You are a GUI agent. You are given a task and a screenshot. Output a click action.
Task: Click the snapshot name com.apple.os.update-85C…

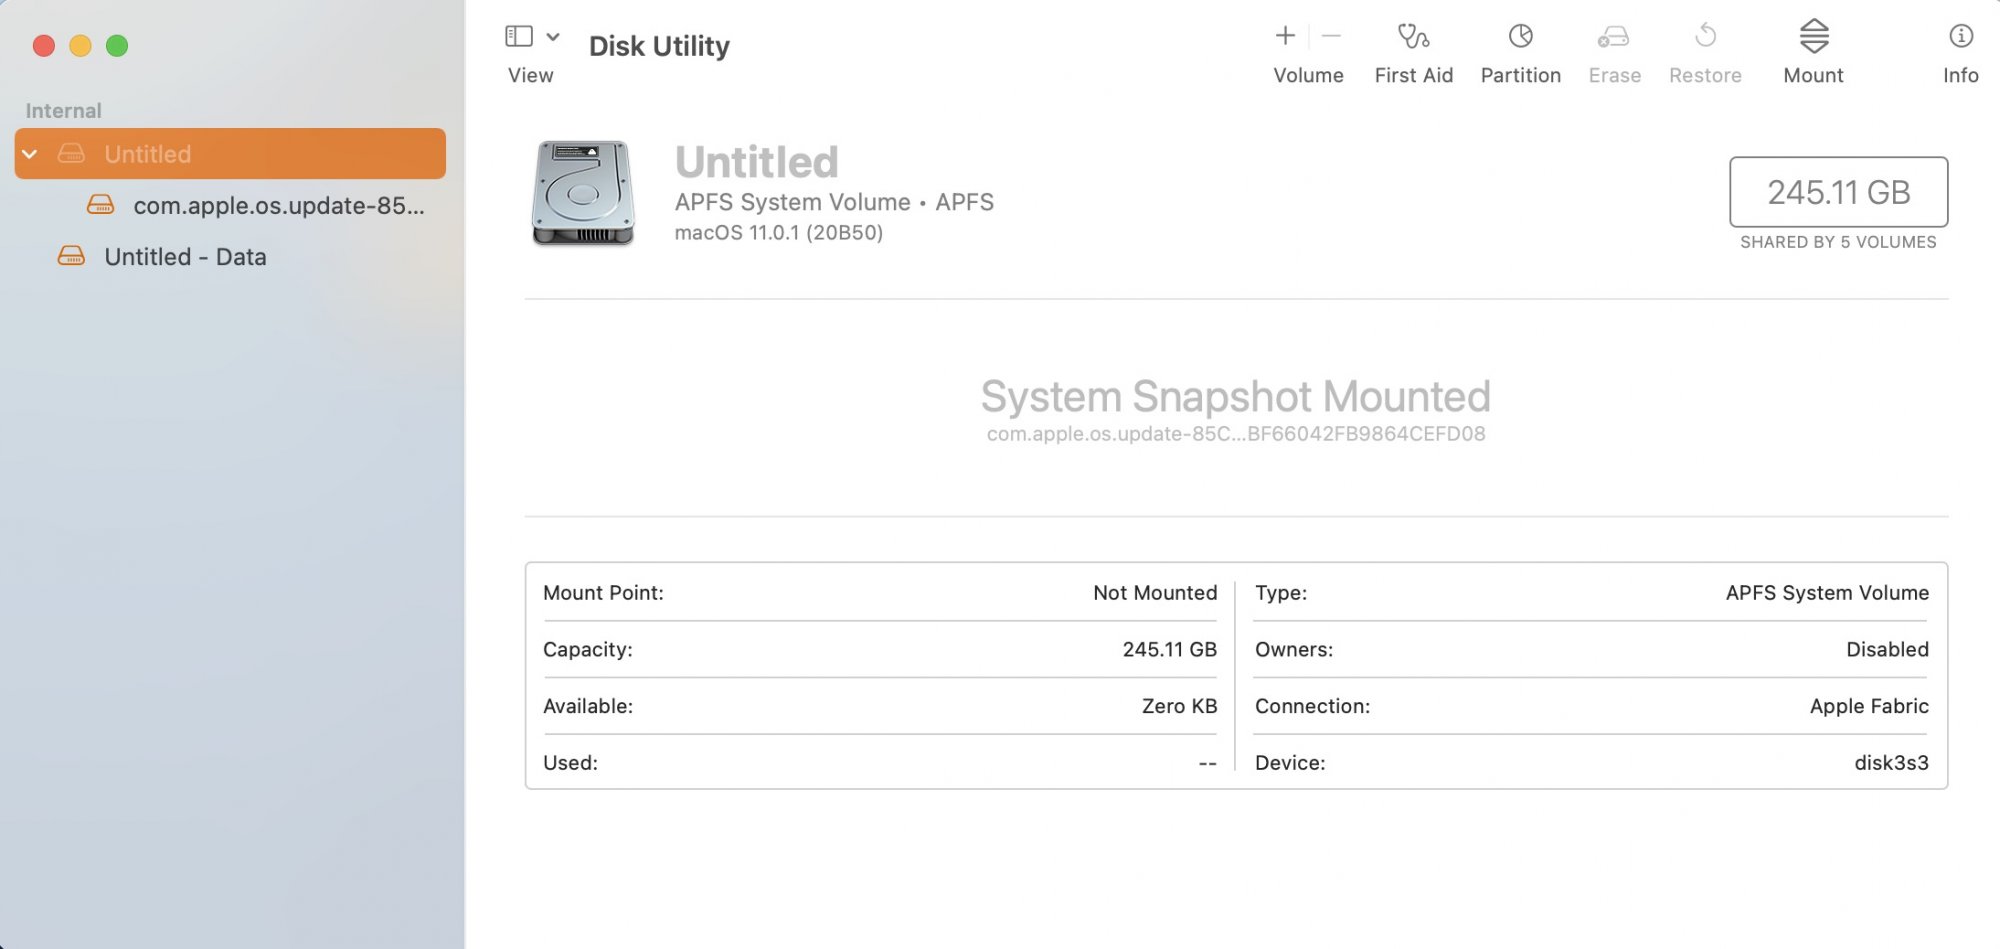point(1236,434)
